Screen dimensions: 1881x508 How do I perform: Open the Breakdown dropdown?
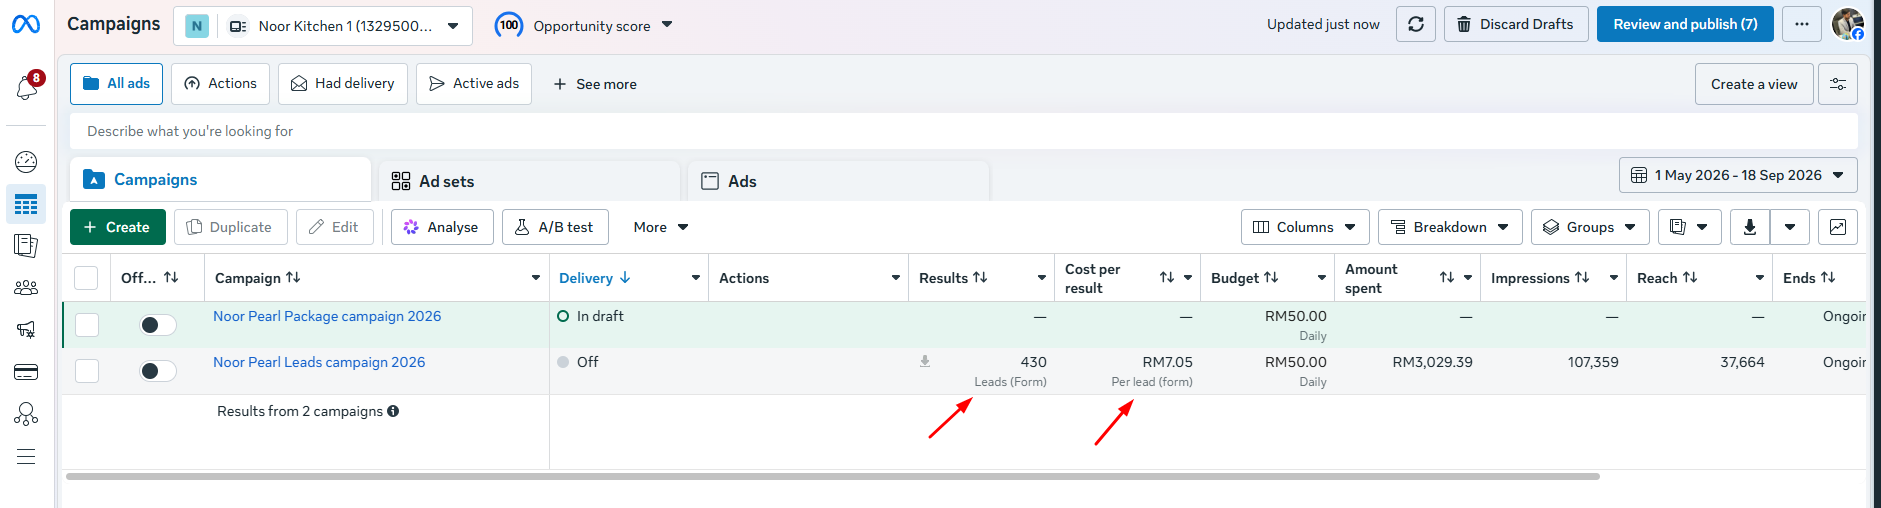point(1450,227)
